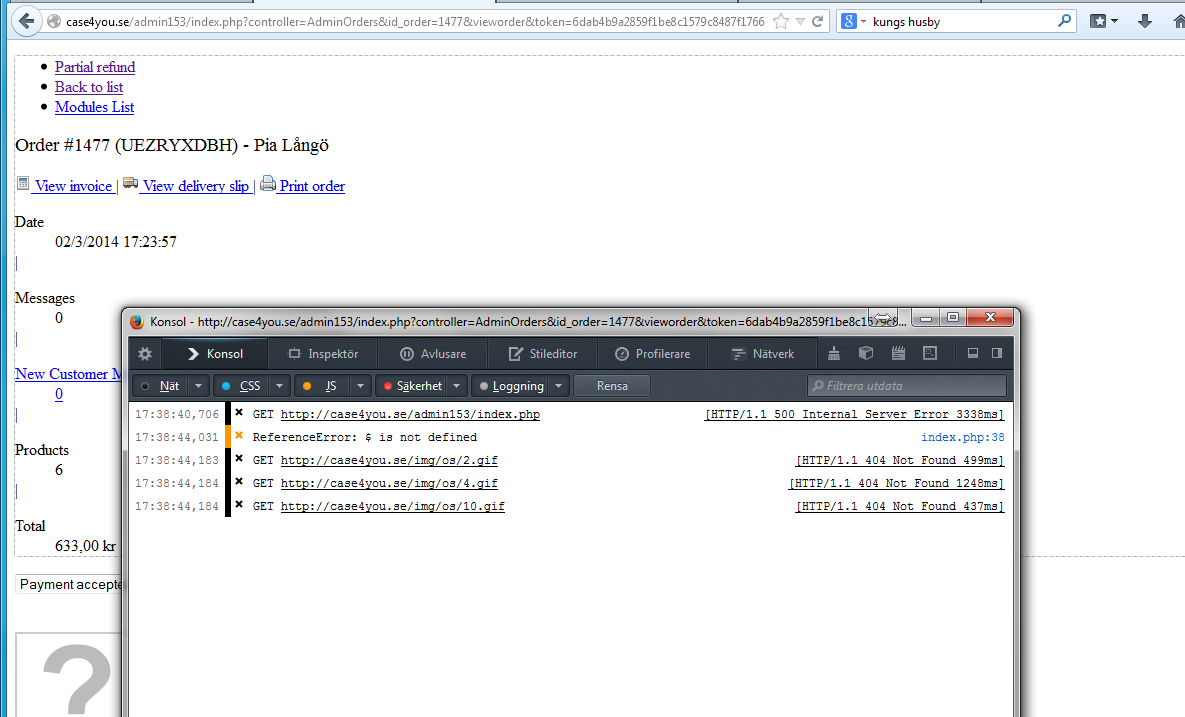Image resolution: width=1185 pixels, height=717 pixels.
Task: Reload the page with the refresh icon
Action: tap(817, 21)
